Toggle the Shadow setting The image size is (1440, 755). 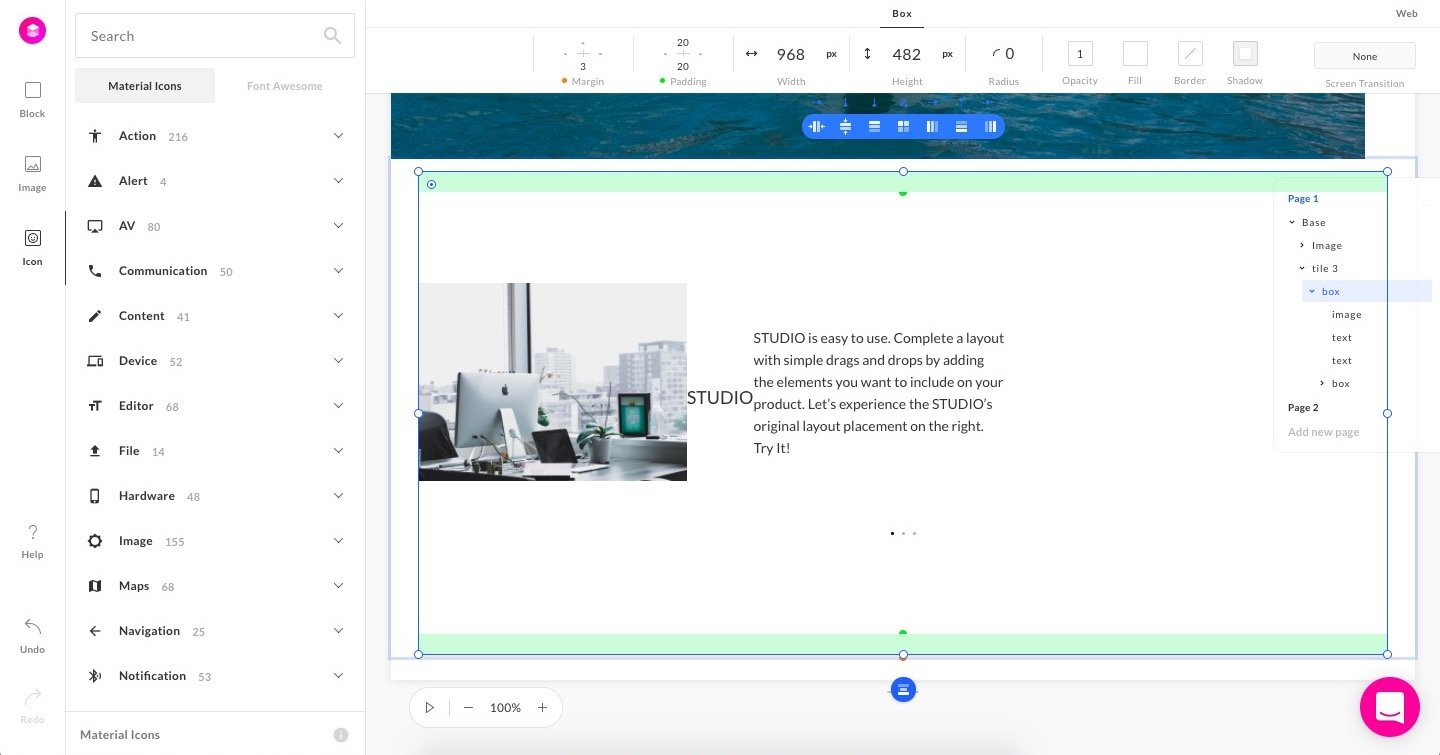1245,54
